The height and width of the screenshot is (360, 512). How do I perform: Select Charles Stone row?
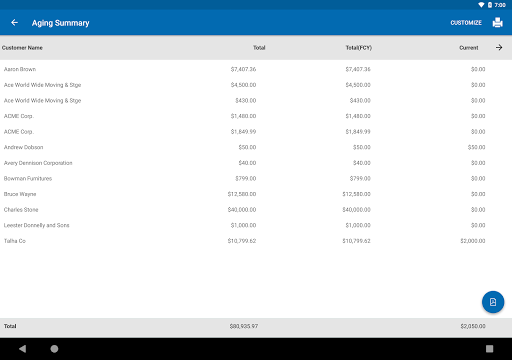pos(256,210)
